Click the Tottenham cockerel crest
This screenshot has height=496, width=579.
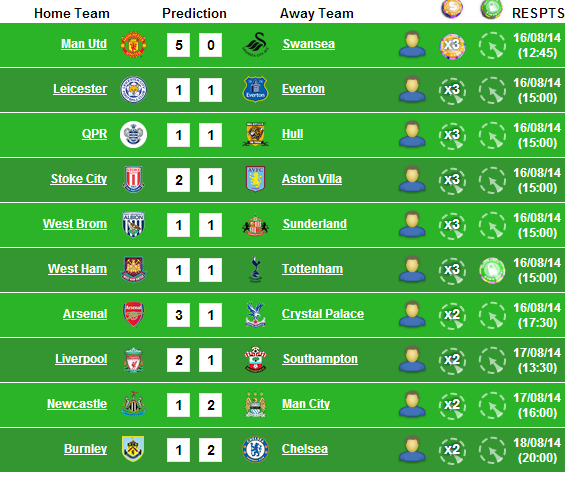tap(255, 270)
